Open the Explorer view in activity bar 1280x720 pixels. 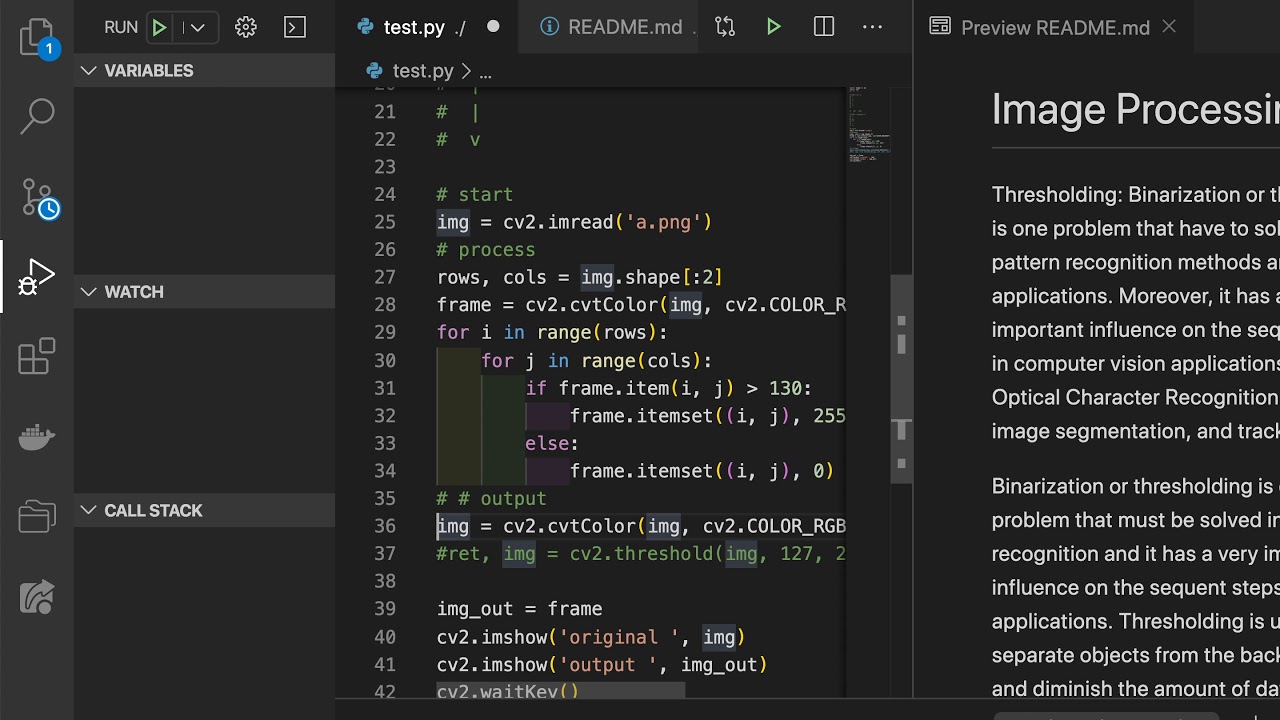(38, 38)
